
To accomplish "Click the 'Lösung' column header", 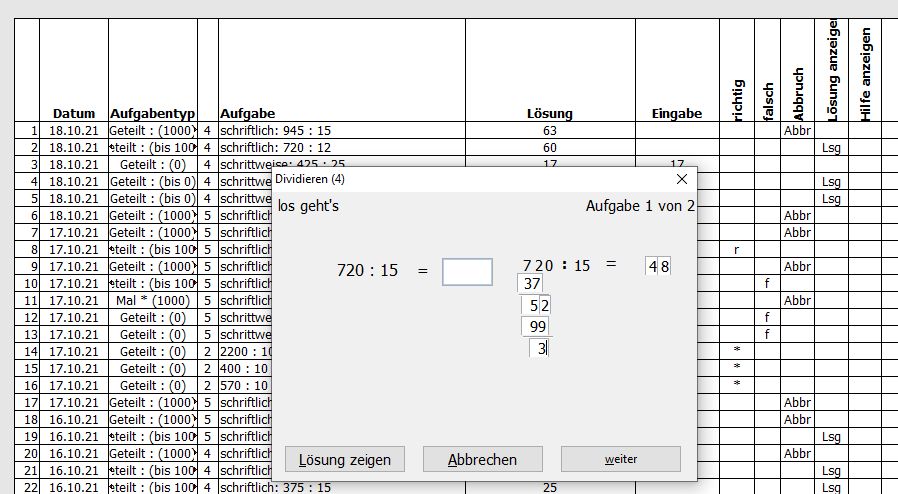I will [549, 113].
